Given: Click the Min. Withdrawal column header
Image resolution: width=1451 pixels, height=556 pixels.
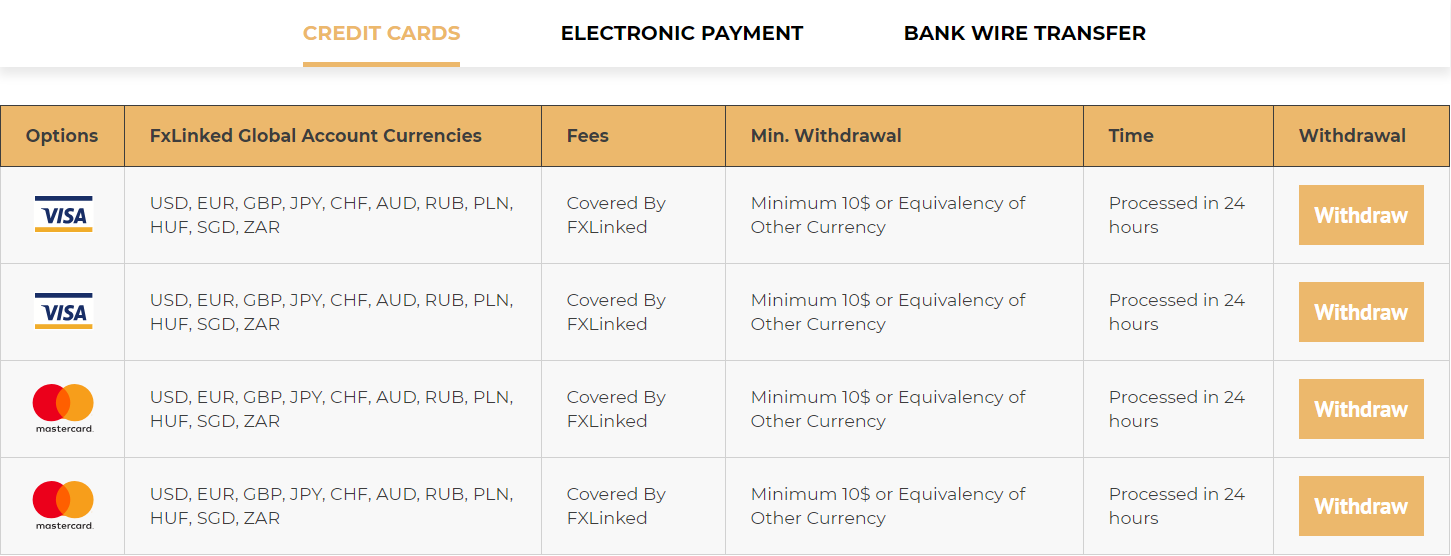Looking at the screenshot, I should point(826,136).
